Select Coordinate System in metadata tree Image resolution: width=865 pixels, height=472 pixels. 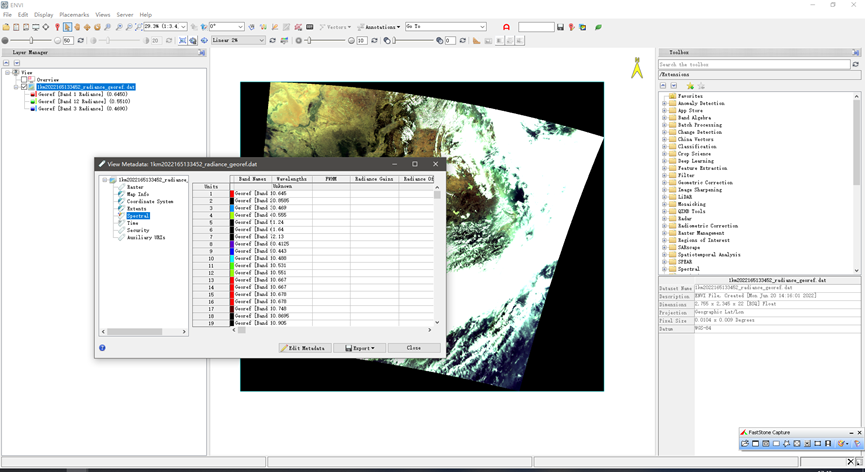coord(149,201)
